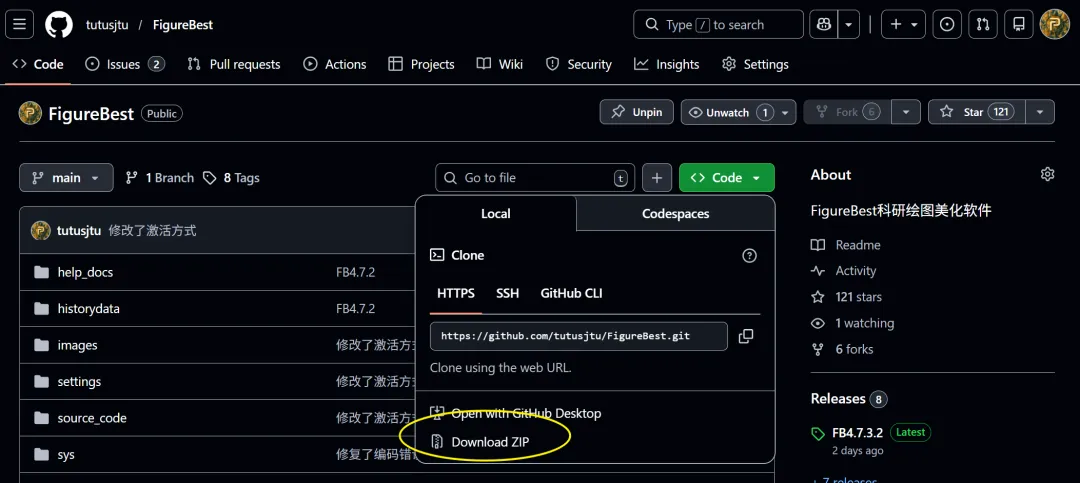Choose Open with GitHub Desktop
Image resolution: width=1080 pixels, height=483 pixels.
coord(516,413)
